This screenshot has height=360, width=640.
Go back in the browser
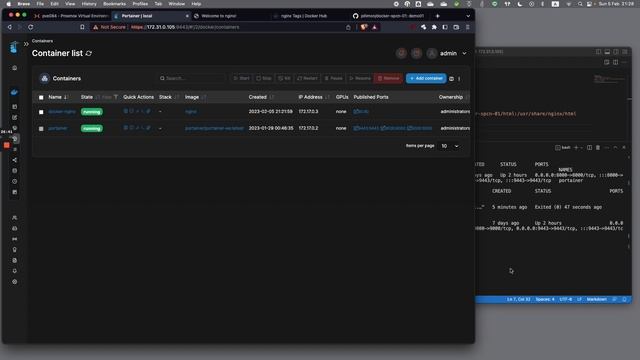(x=10, y=27)
